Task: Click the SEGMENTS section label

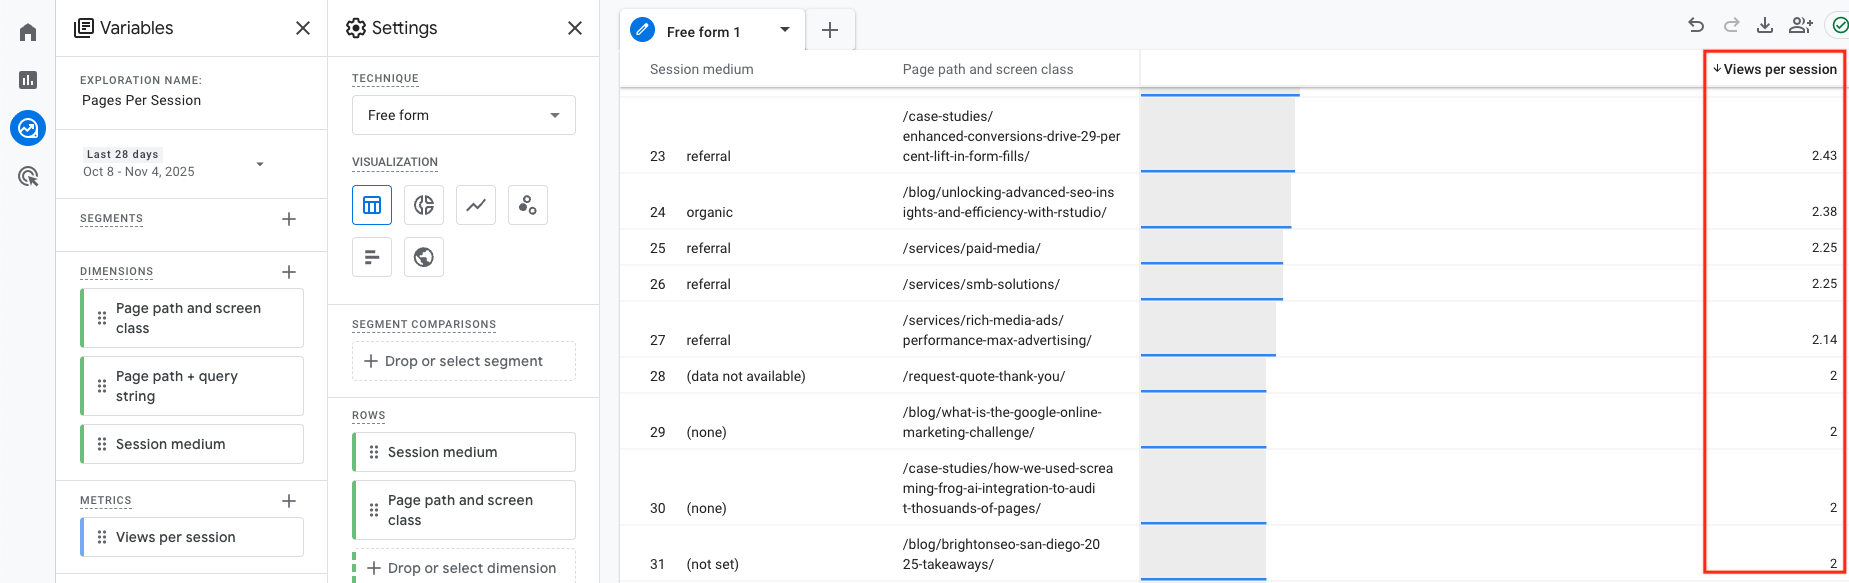Action: pos(111,218)
